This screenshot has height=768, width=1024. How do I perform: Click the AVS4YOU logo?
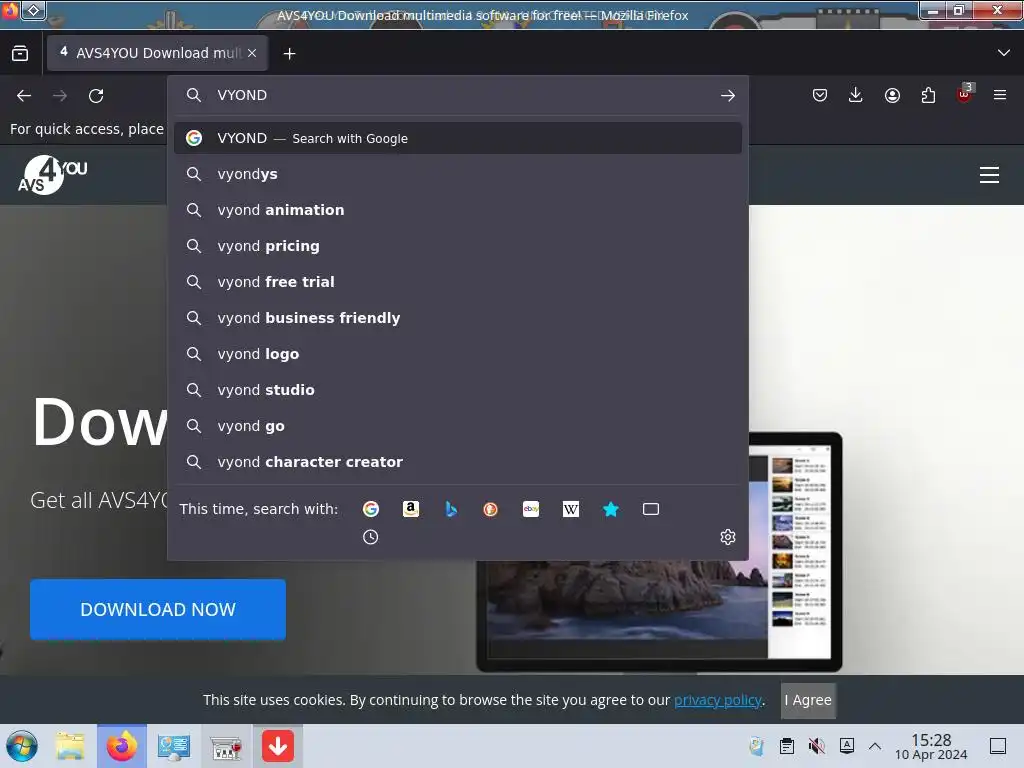[x=53, y=175]
